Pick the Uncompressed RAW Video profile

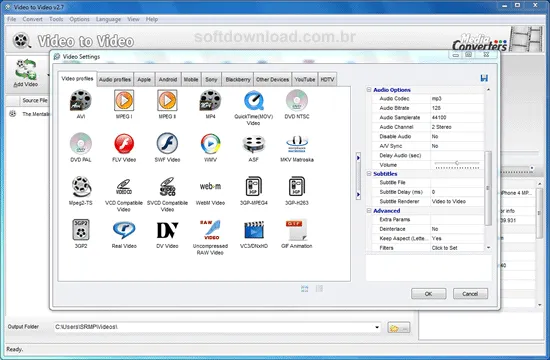coord(210,230)
